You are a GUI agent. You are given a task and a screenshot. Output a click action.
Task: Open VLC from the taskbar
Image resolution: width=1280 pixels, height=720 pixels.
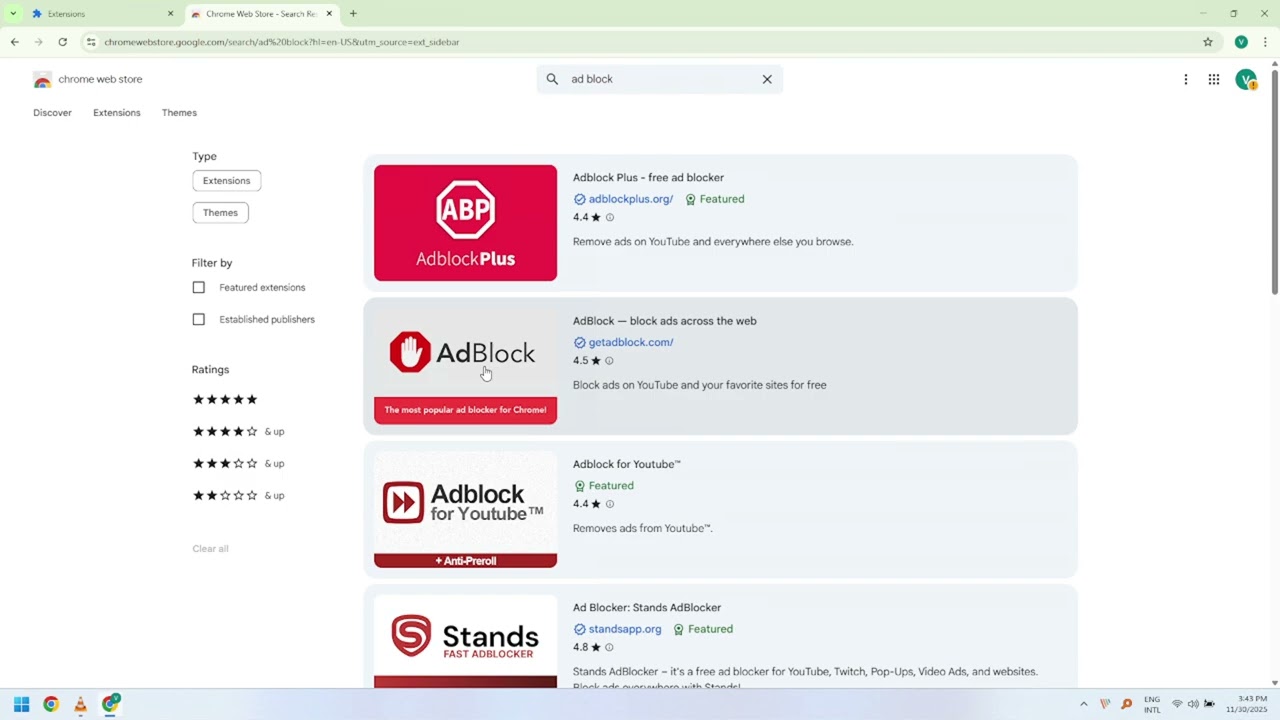coord(80,704)
